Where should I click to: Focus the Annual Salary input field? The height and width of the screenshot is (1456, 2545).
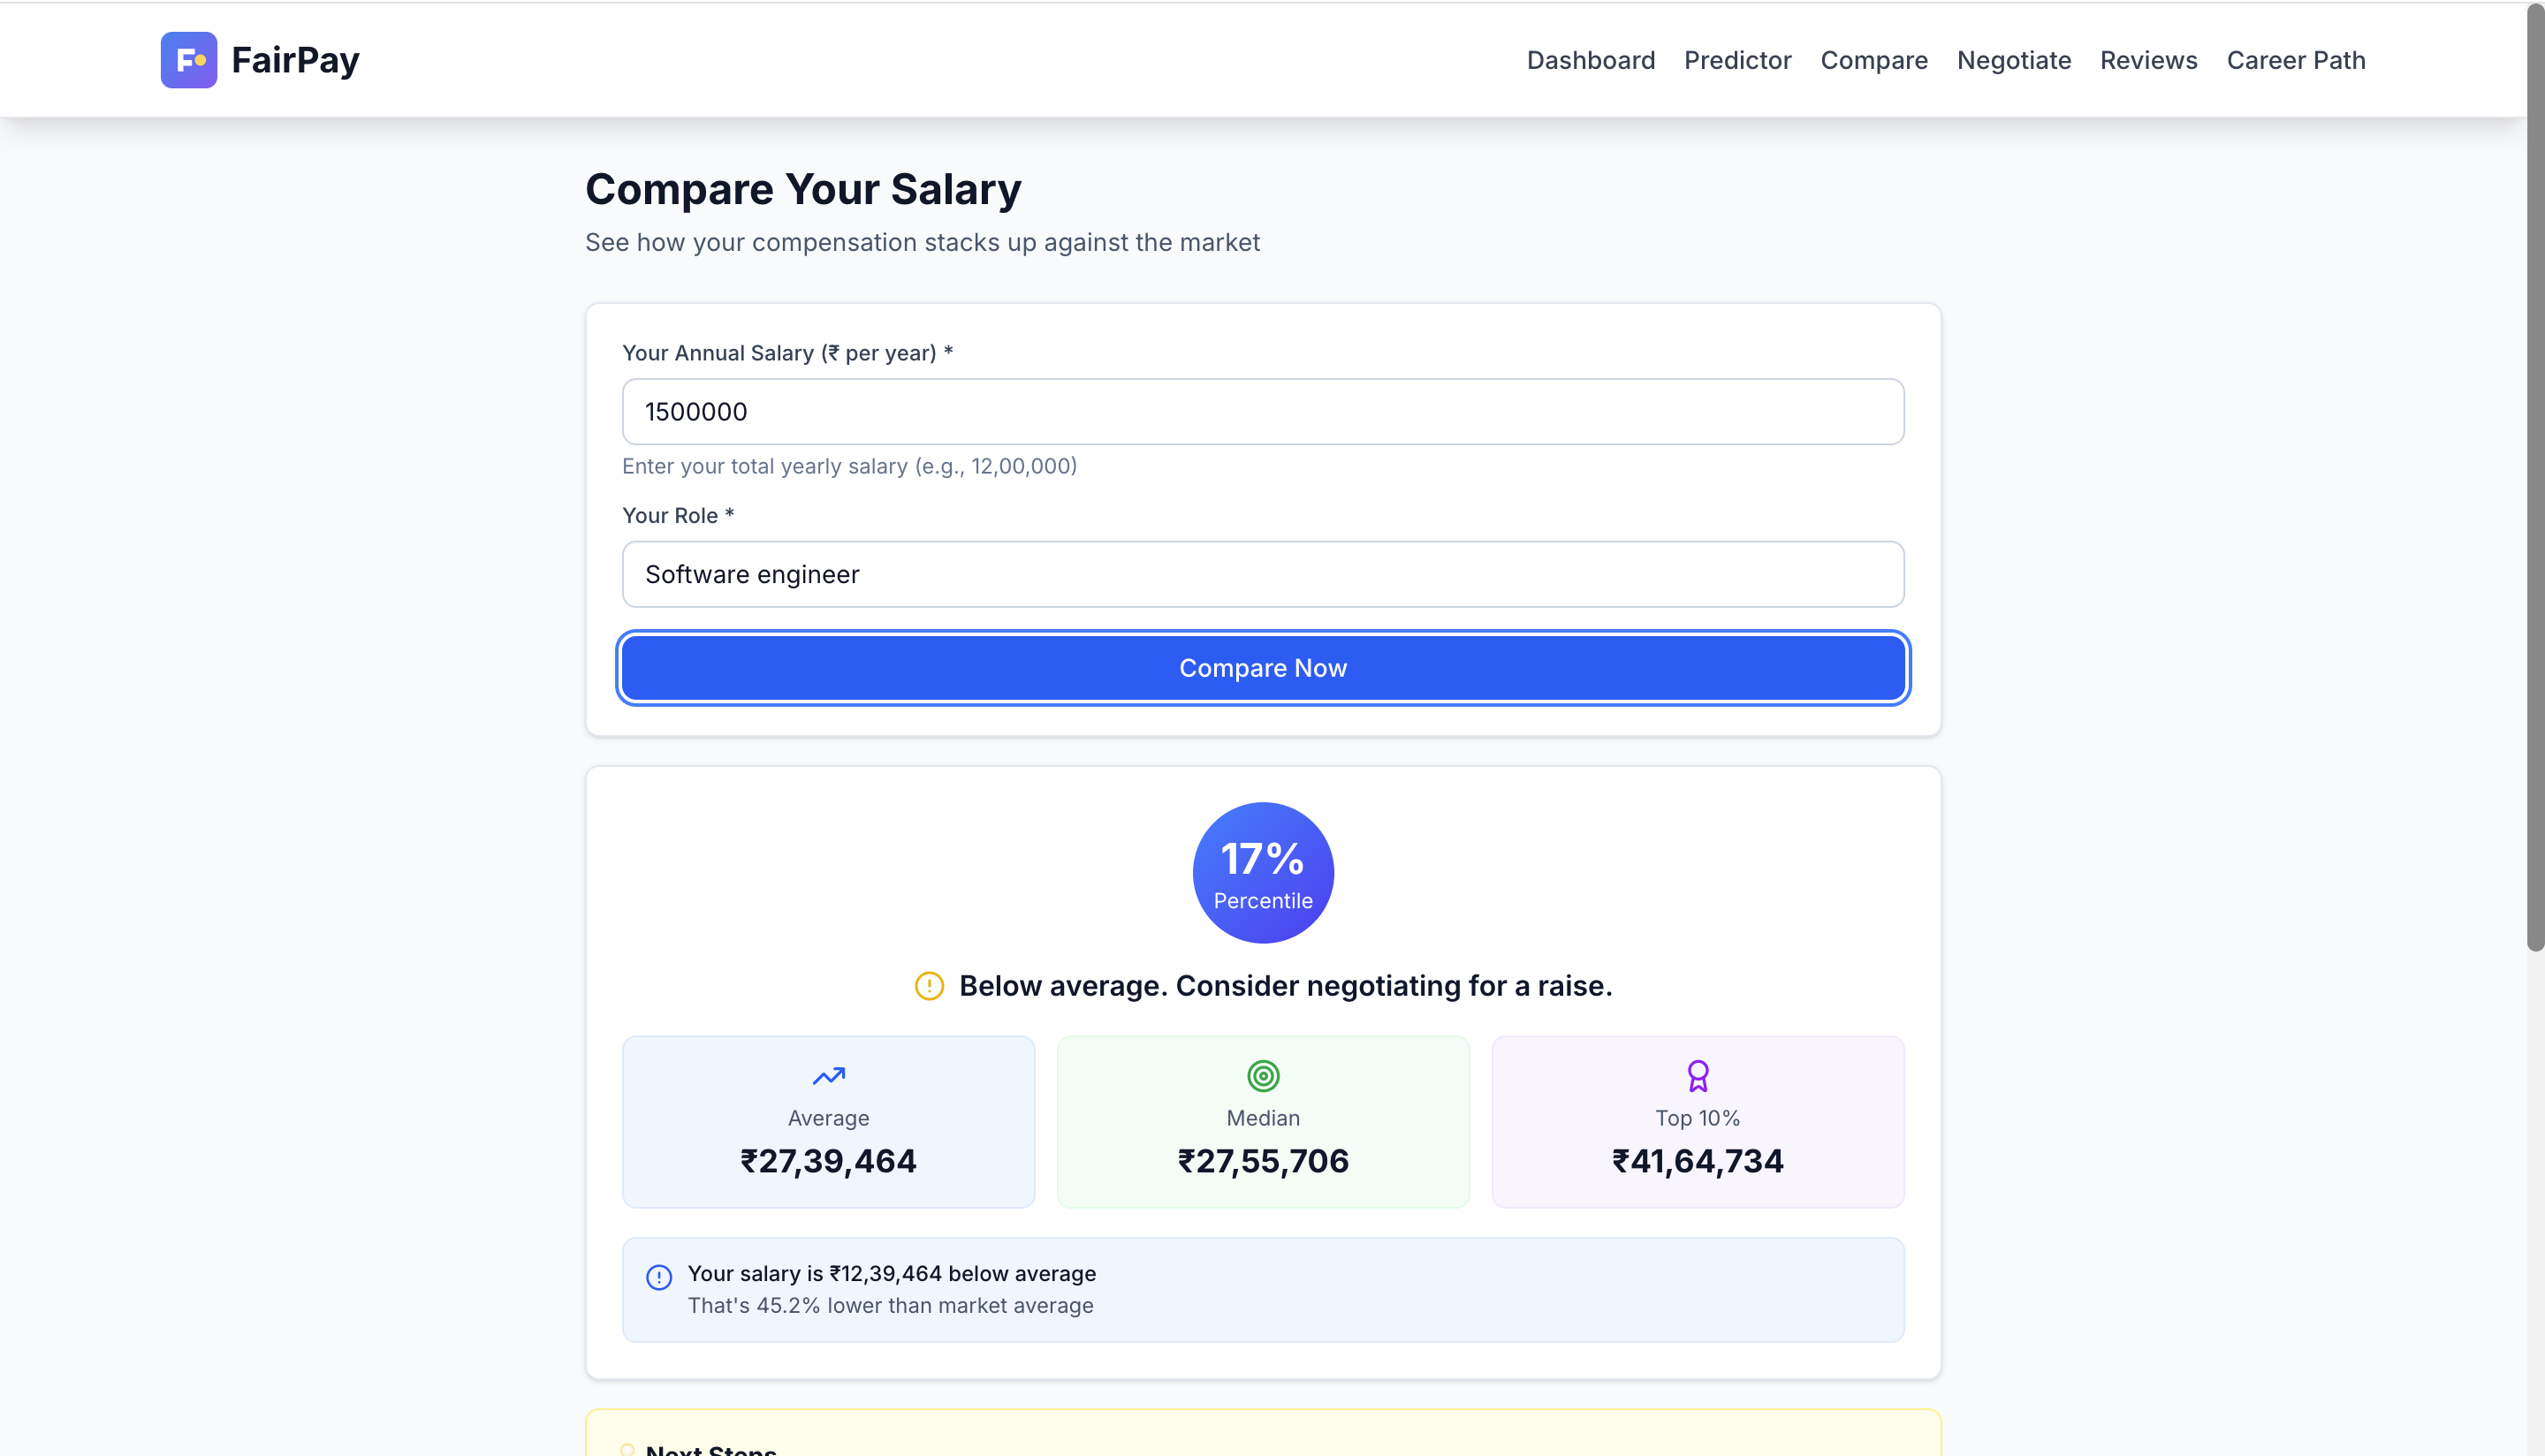click(1263, 411)
